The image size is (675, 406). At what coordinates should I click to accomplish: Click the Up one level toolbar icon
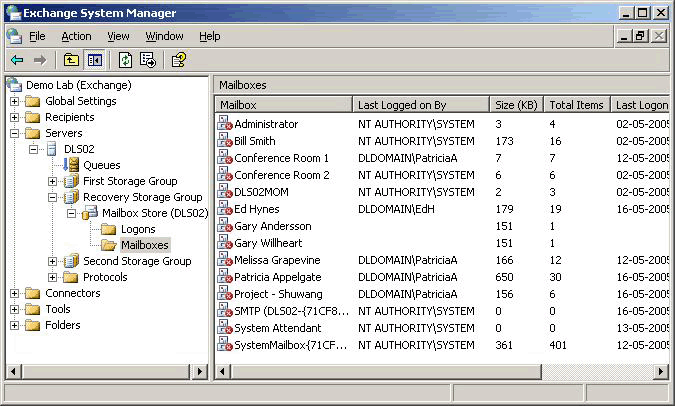point(71,60)
